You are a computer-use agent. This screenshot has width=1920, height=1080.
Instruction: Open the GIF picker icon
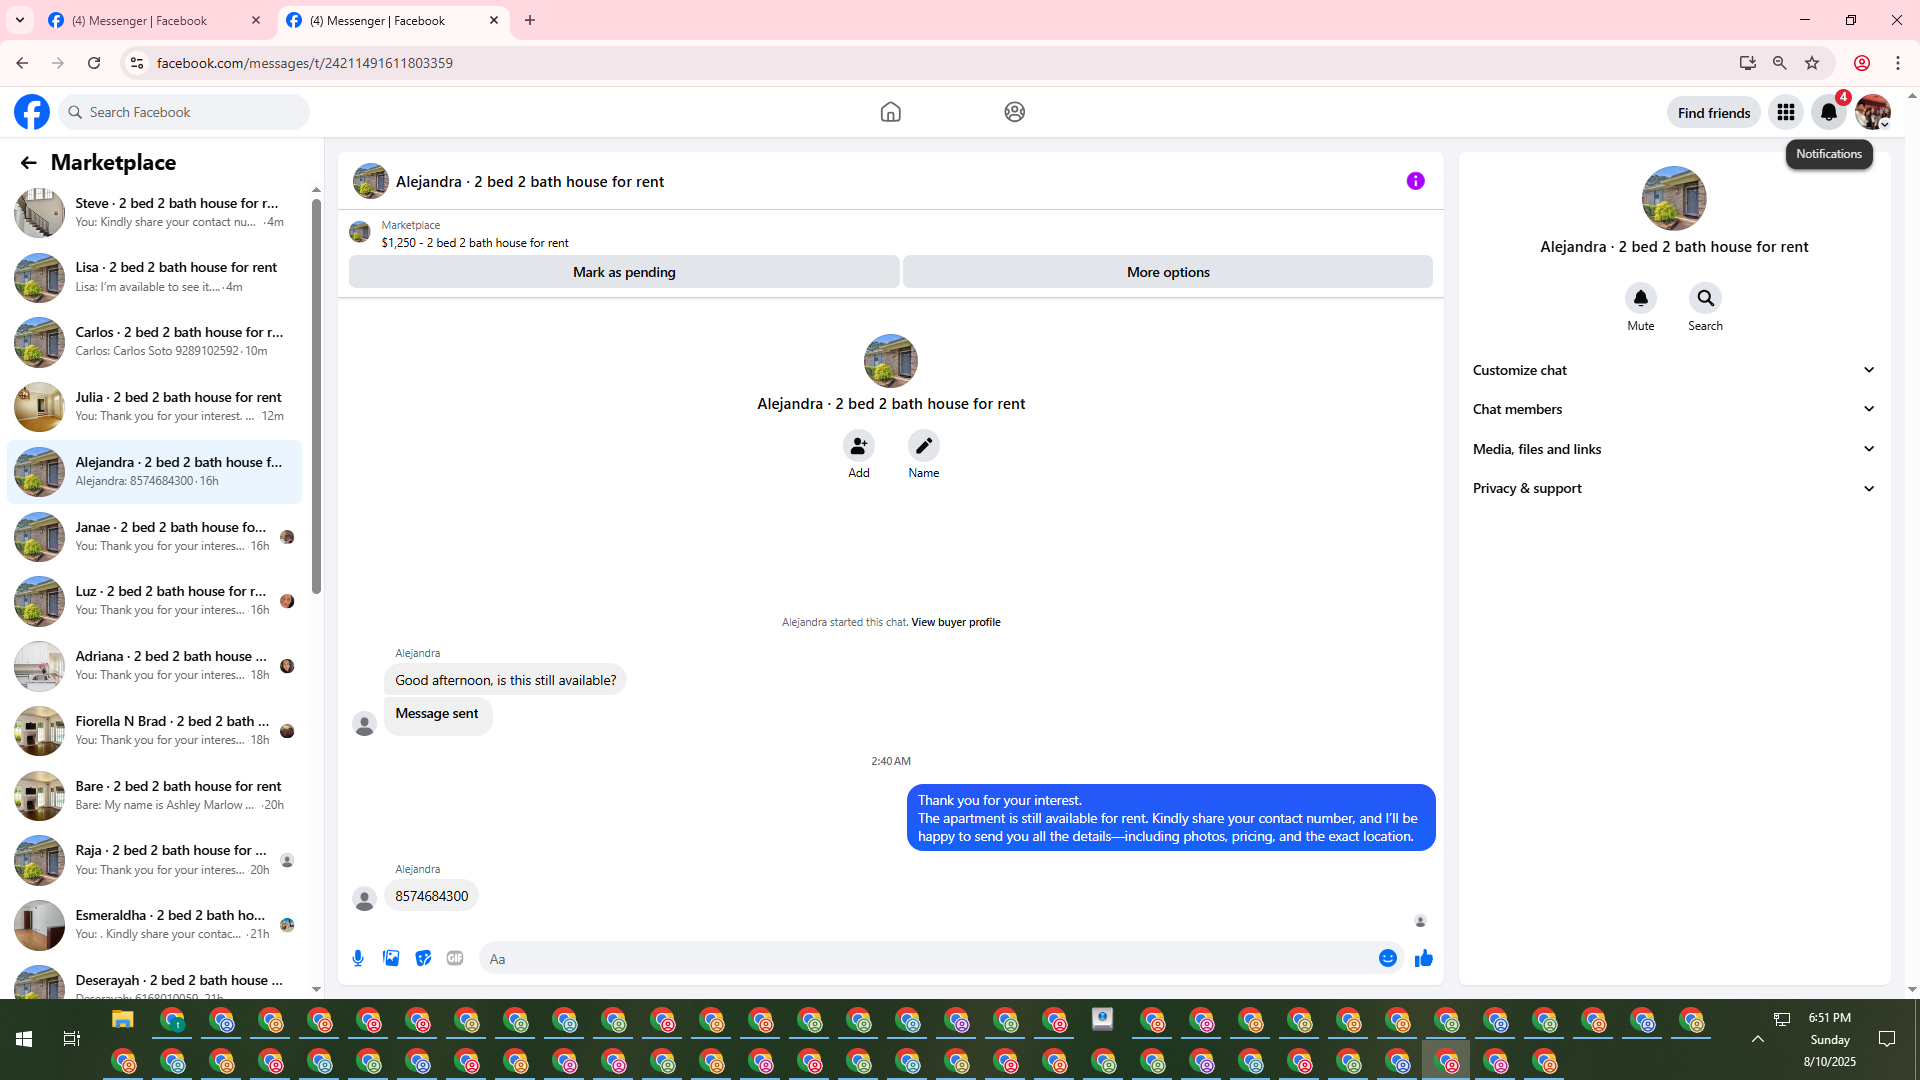(x=455, y=958)
